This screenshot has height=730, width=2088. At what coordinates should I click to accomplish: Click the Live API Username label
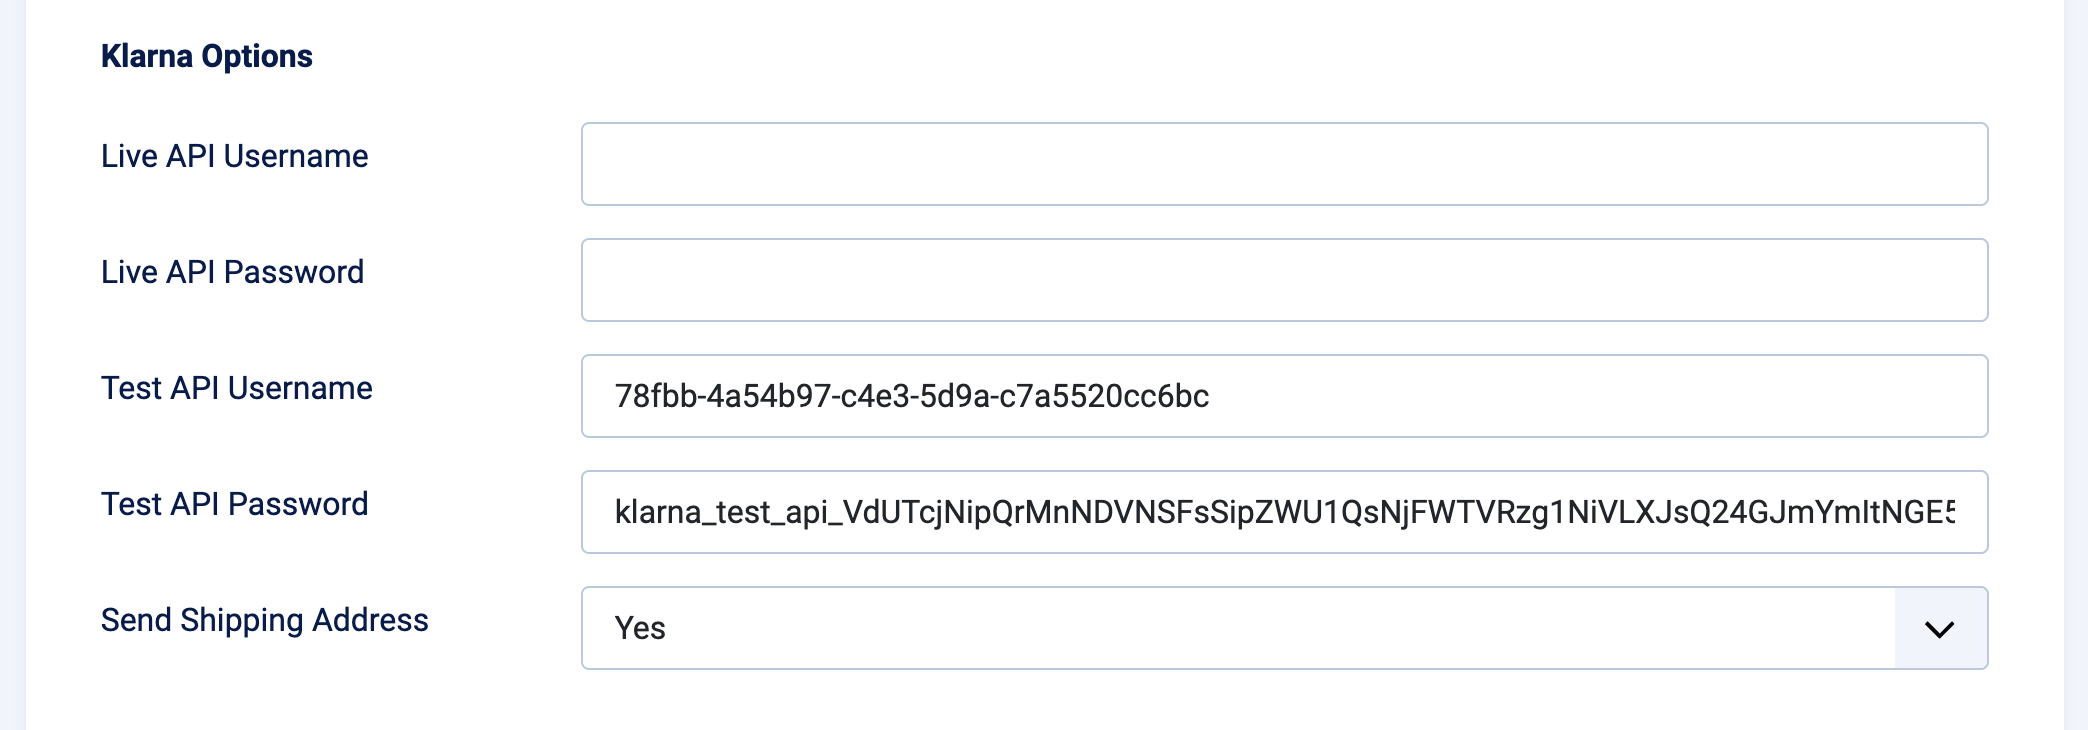tap(233, 155)
